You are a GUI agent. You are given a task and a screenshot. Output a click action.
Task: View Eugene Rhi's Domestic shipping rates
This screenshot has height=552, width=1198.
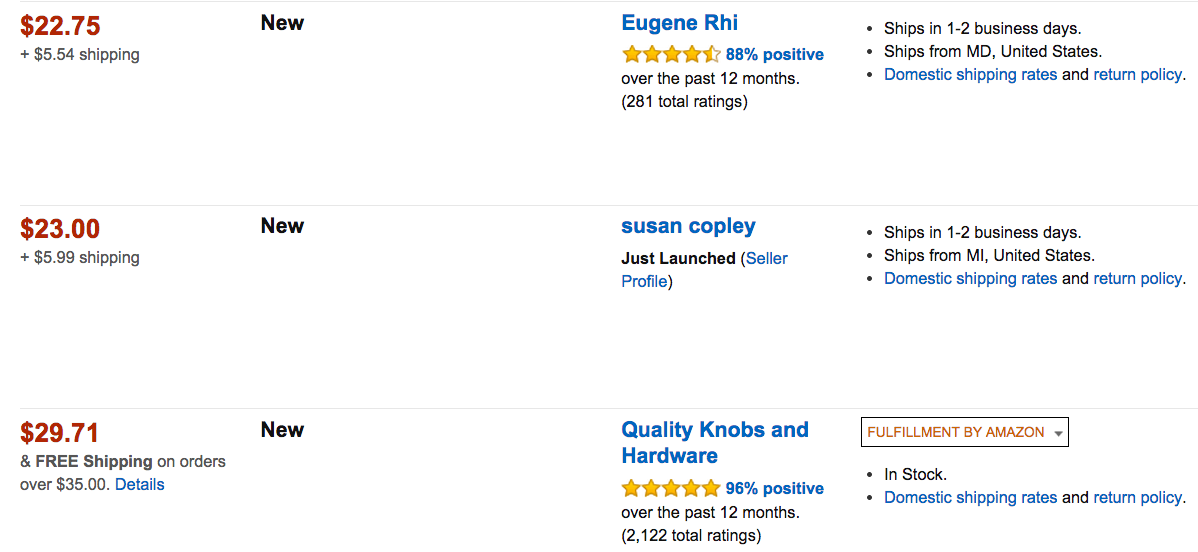tap(970, 74)
